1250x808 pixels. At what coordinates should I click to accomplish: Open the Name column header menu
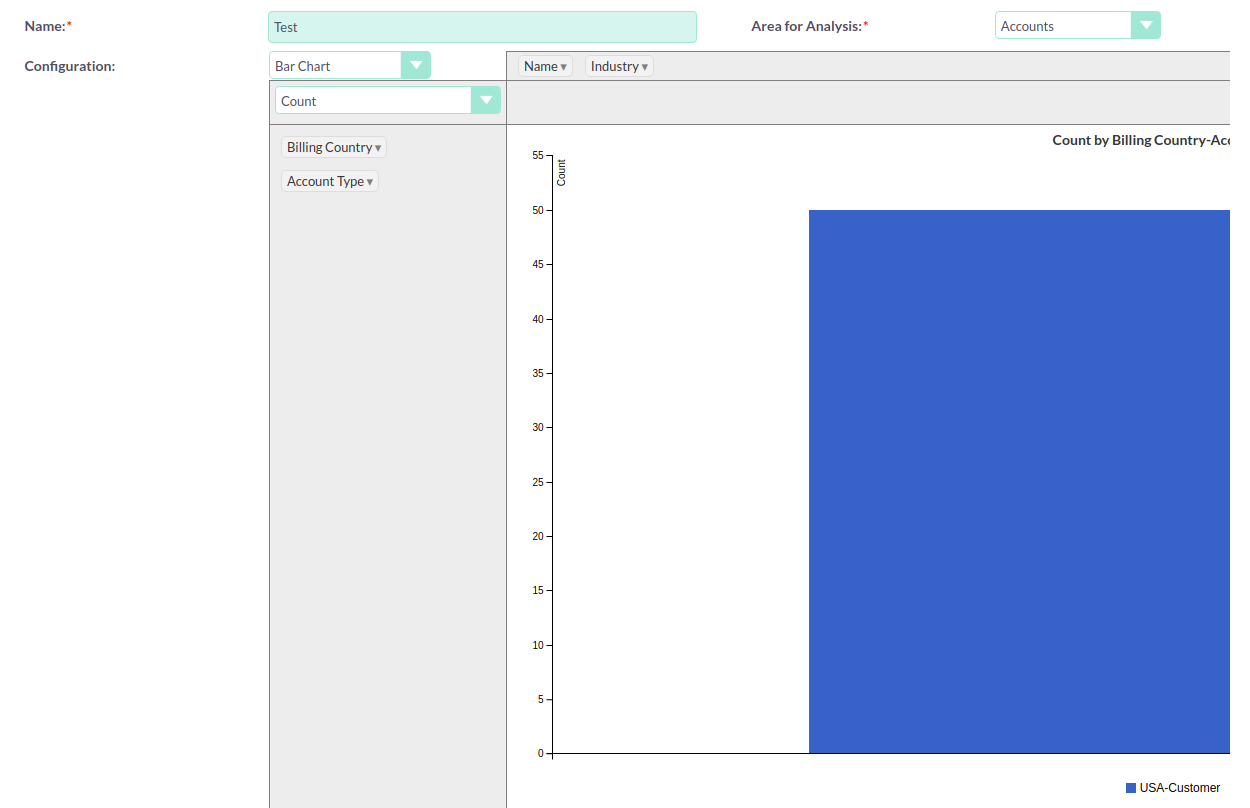tap(544, 66)
